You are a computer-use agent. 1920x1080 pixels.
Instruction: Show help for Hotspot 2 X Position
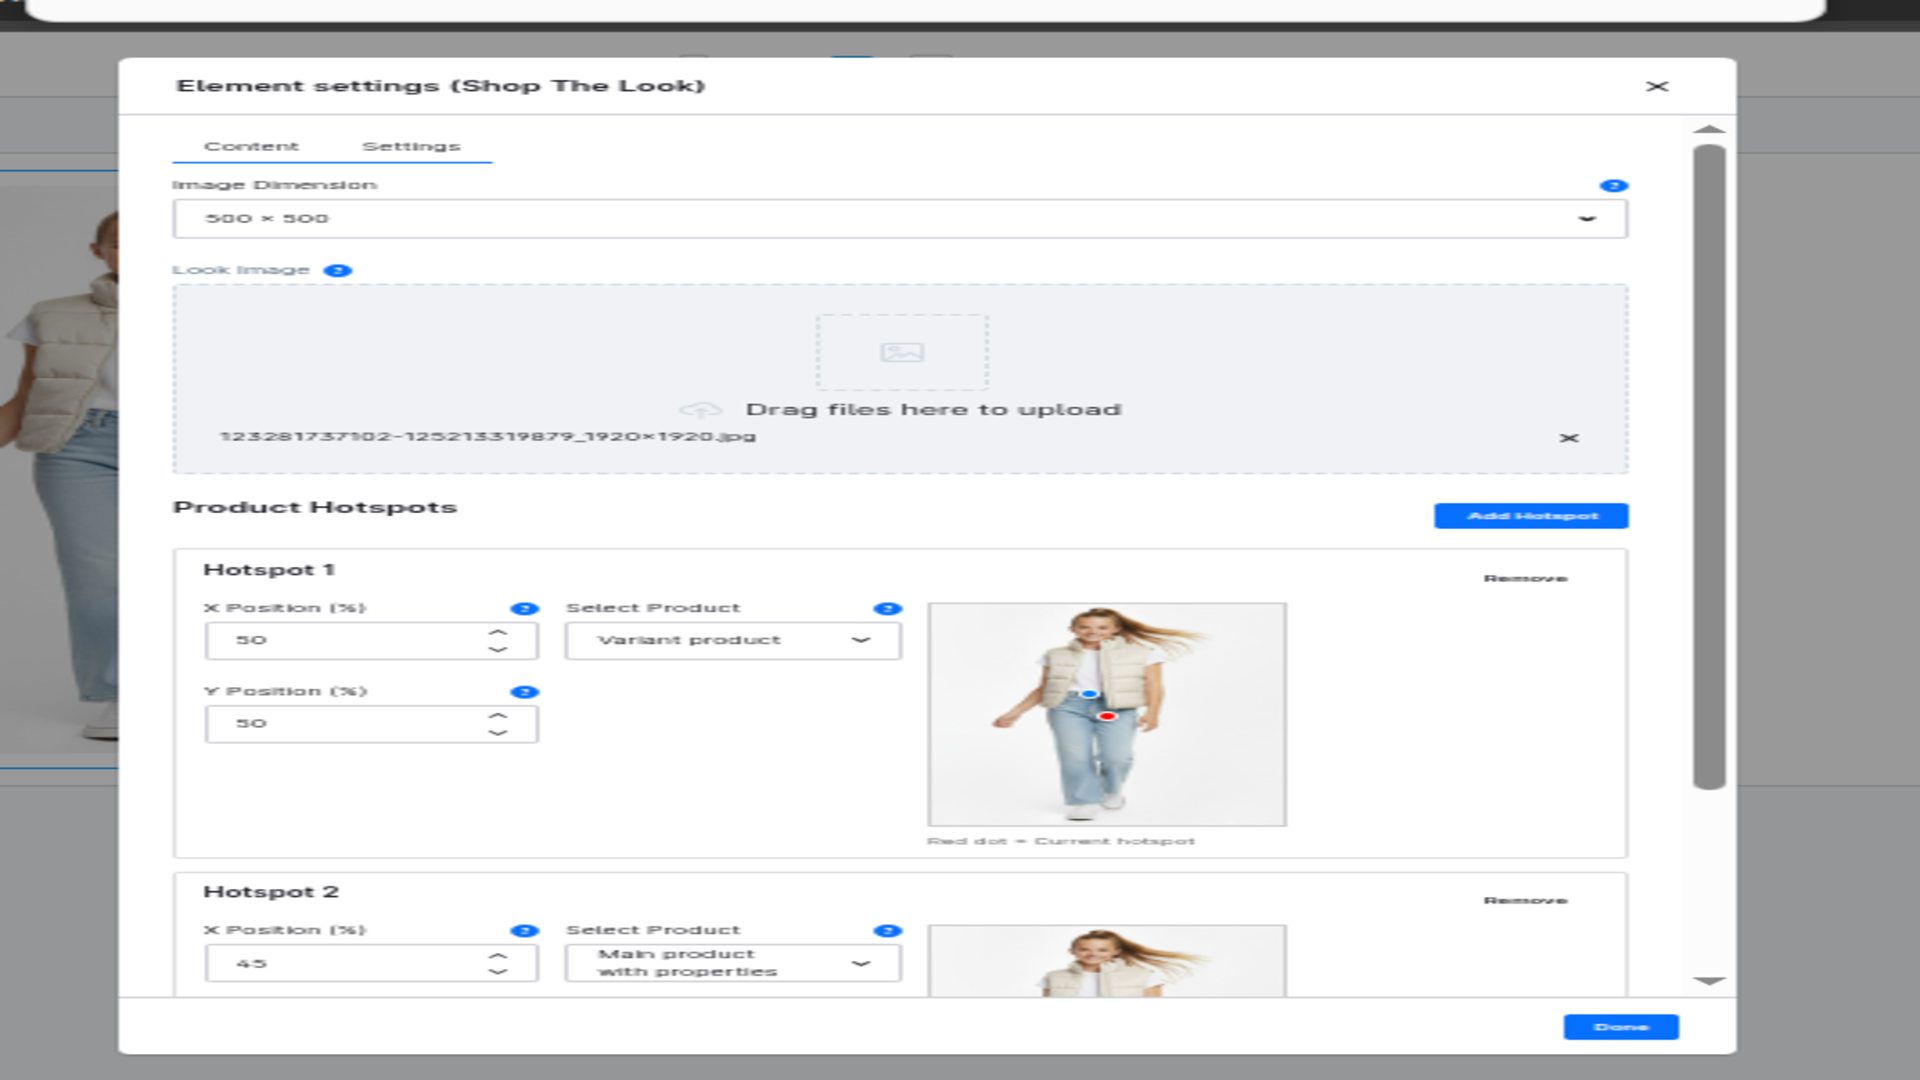click(524, 931)
